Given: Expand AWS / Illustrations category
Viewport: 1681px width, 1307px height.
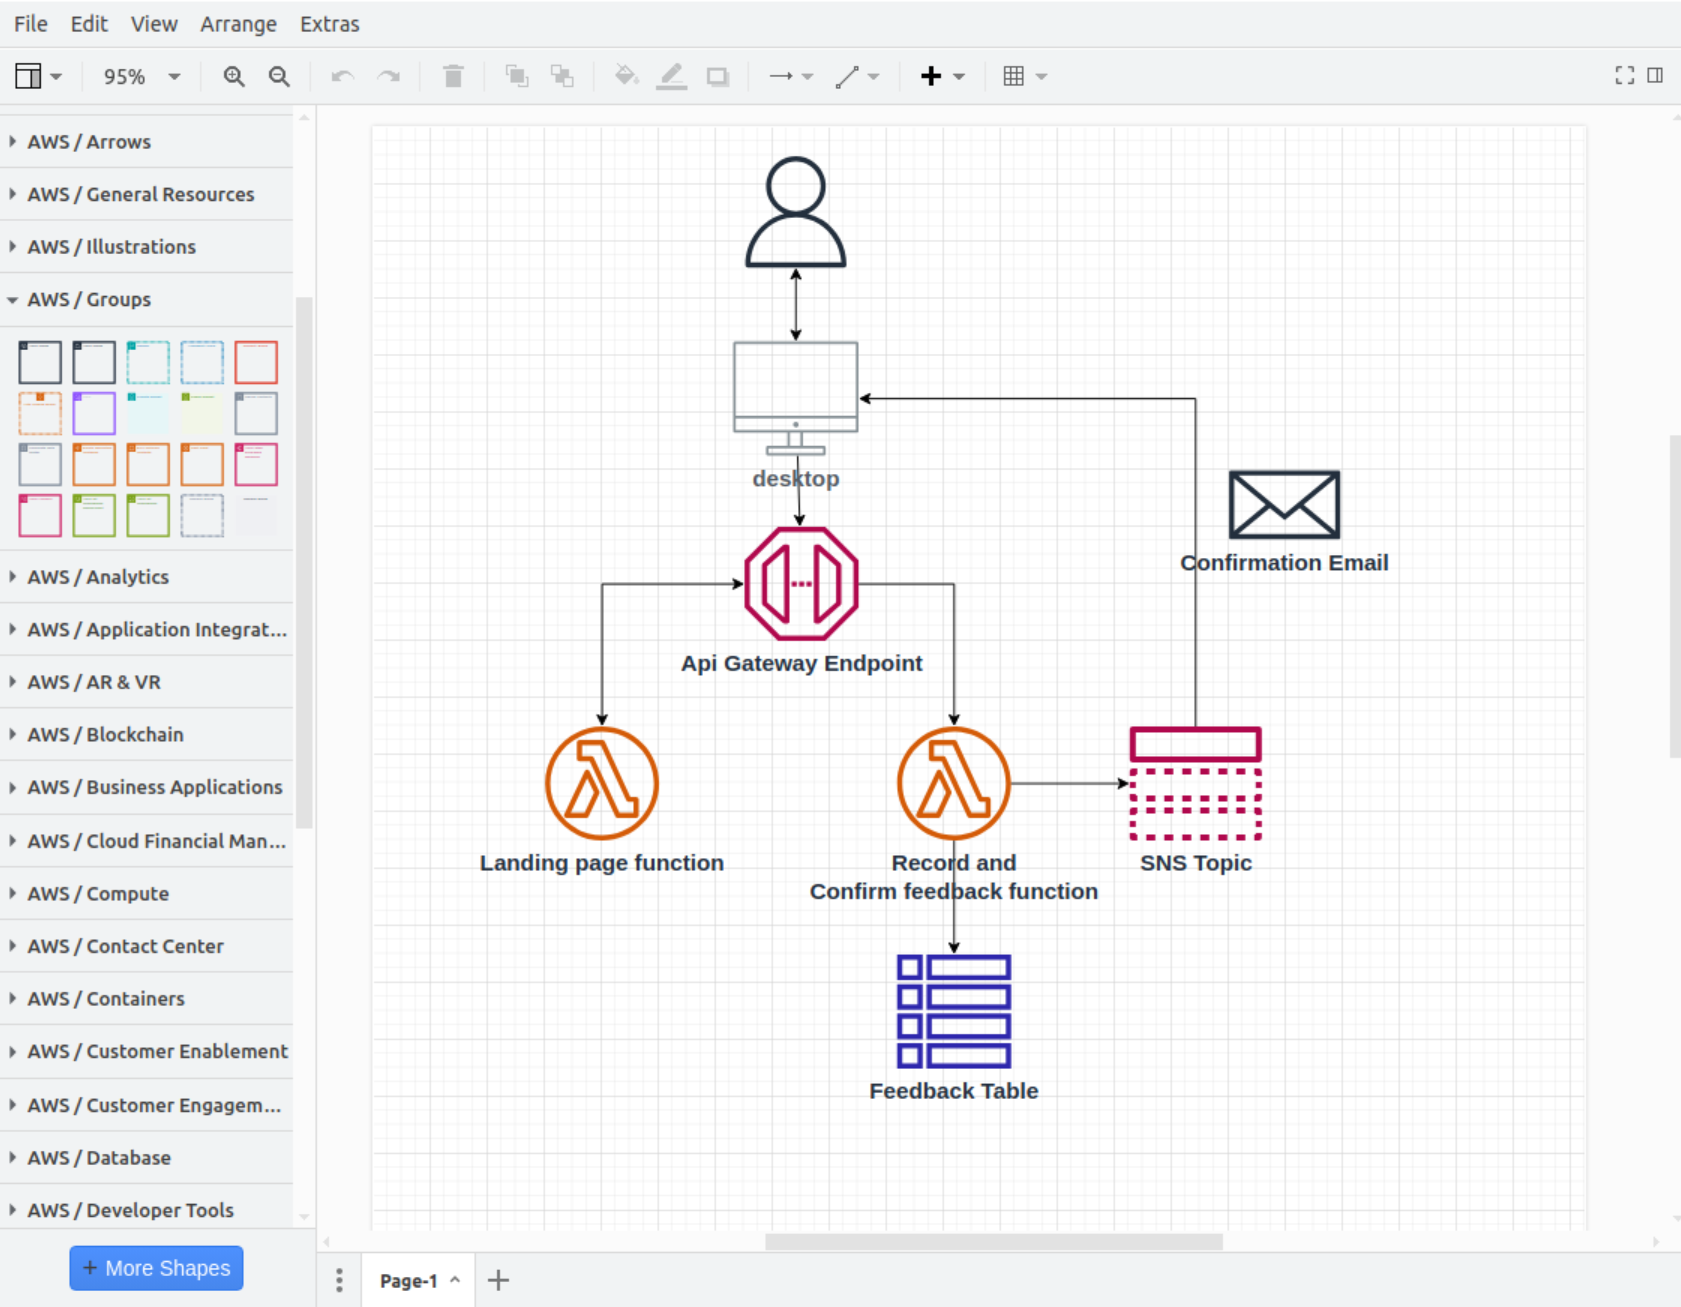Looking at the screenshot, I should point(146,247).
